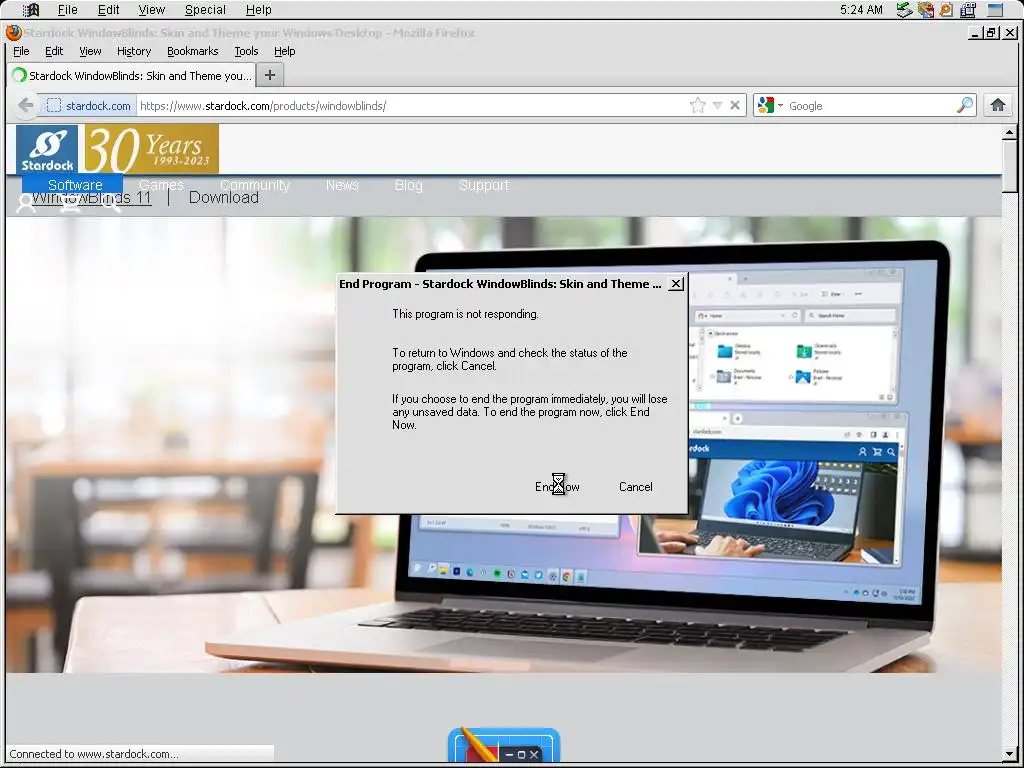Image resolution: width=1024 pixels, height=768 pixels.
Task: Click the green arrow drive tray icon
Action: 904,10
